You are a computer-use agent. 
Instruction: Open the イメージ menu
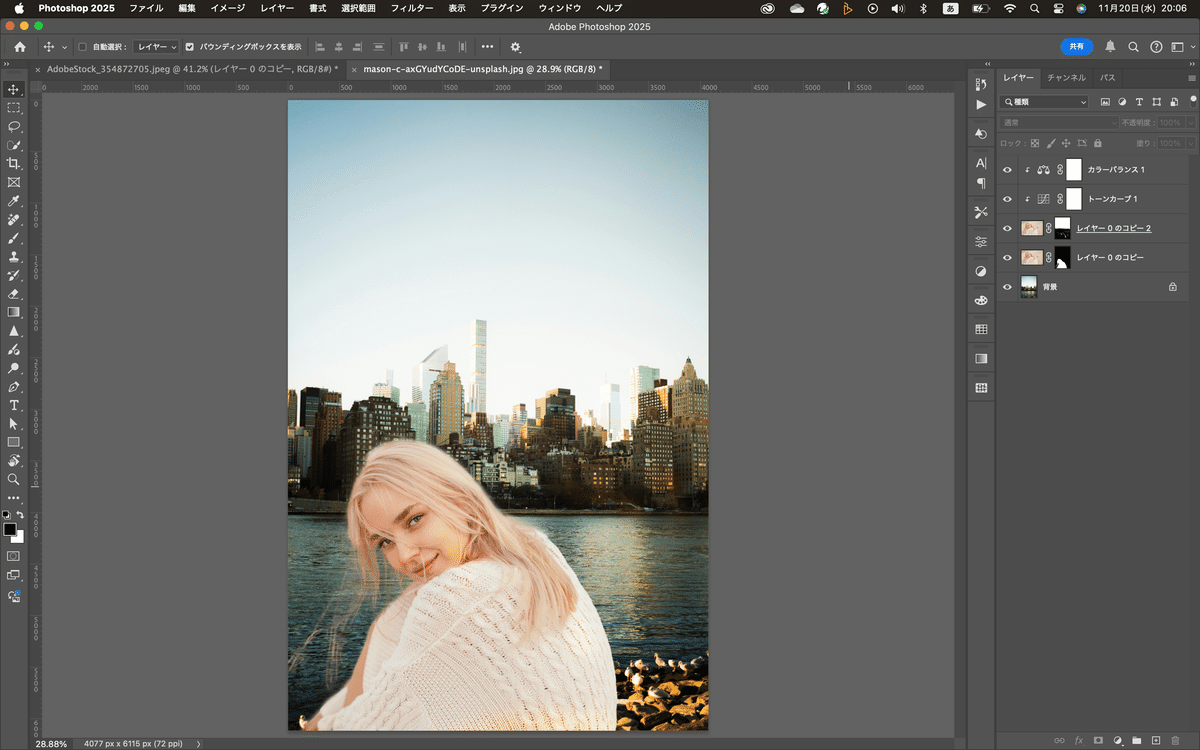coord(227,8)
